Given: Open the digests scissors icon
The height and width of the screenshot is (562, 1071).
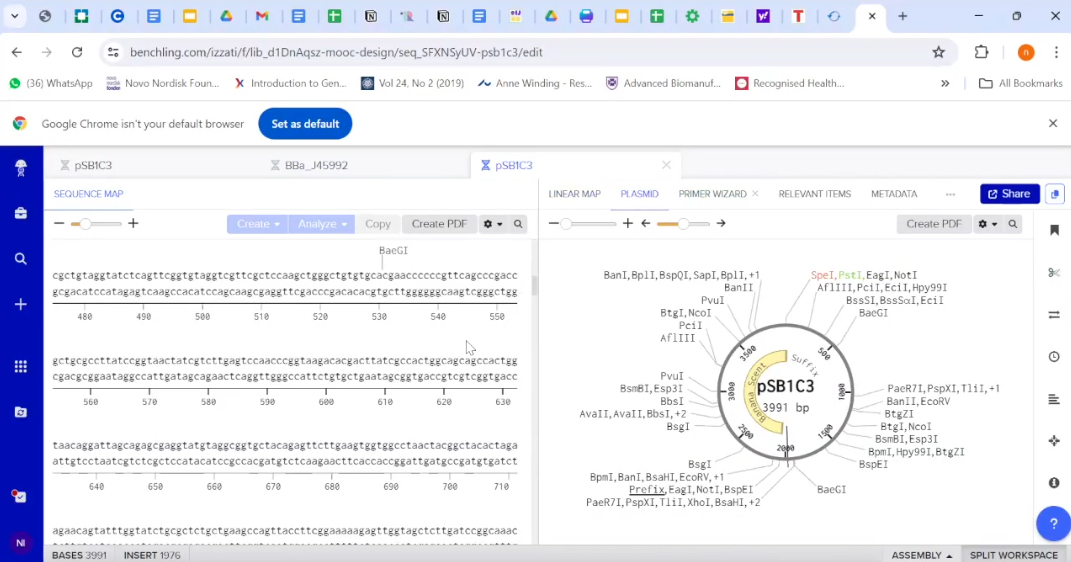Looking at the screenshot, I should tap(1054, 272).
